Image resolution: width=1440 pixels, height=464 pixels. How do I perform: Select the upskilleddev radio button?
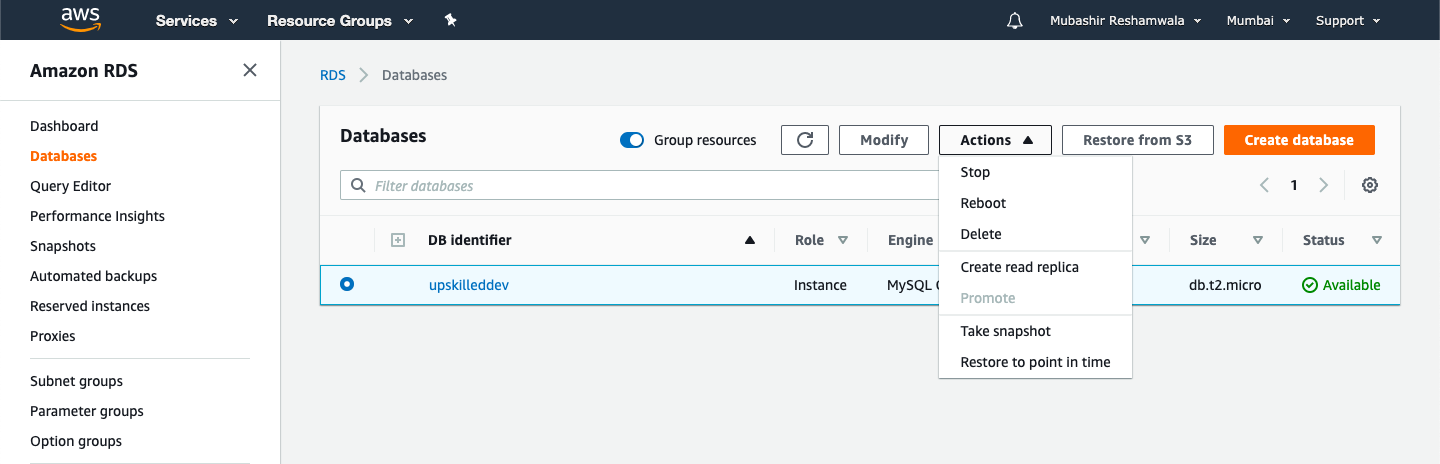pos(347,284)
